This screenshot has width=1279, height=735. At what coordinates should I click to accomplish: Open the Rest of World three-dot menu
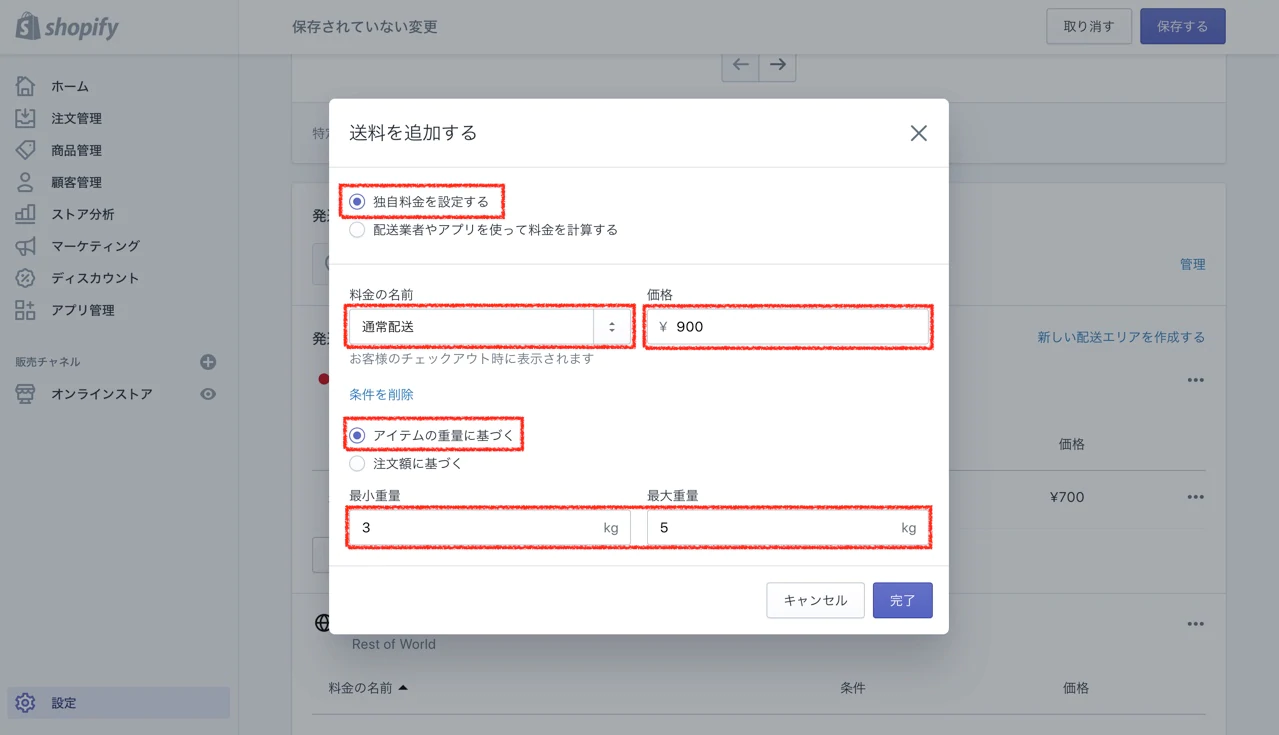pyautogui.click(x=1195, y=624)
